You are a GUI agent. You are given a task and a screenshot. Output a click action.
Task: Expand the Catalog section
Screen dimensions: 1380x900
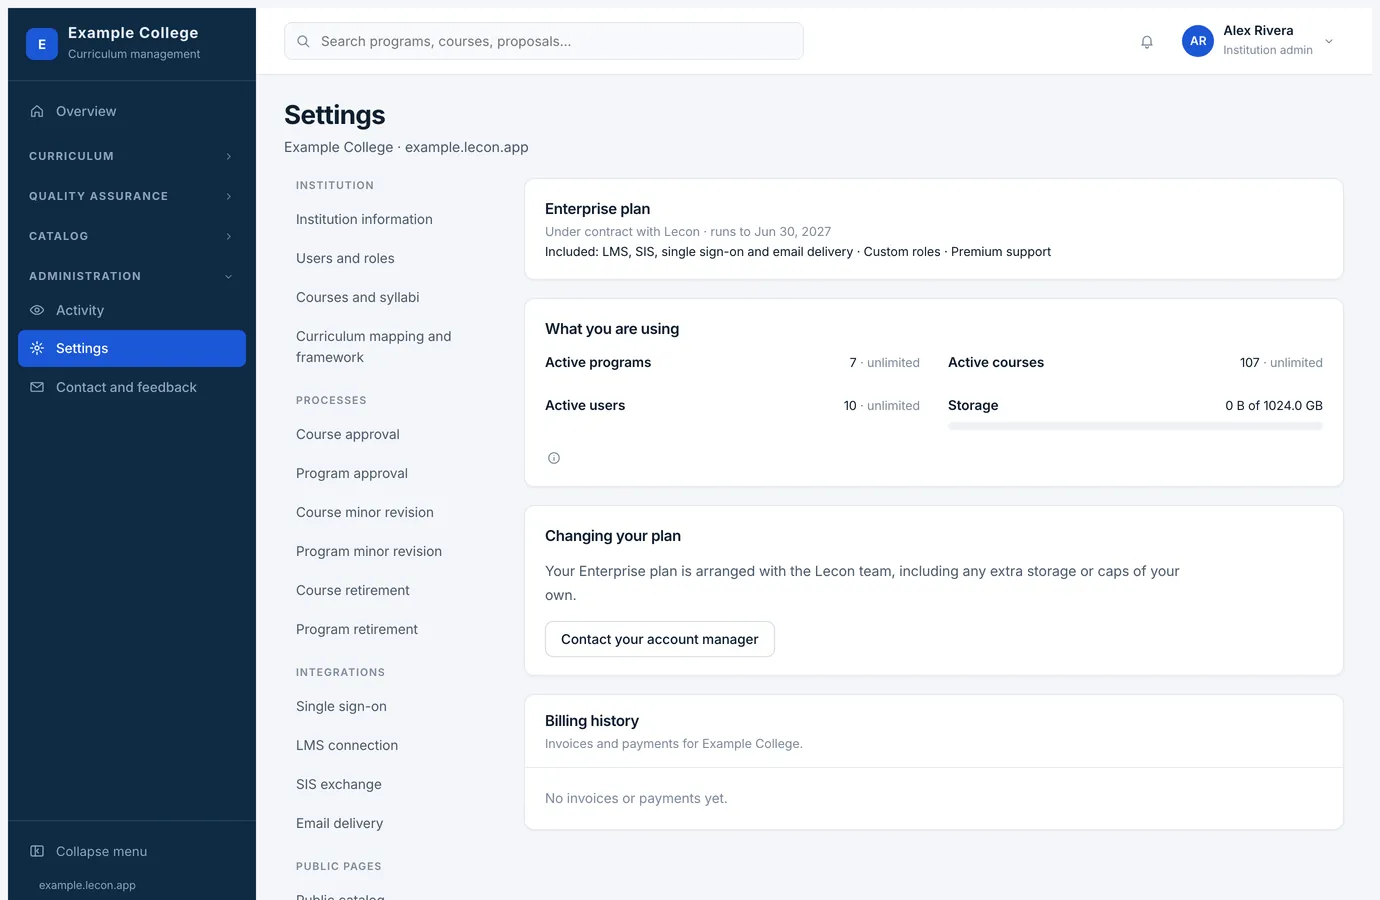131,236
